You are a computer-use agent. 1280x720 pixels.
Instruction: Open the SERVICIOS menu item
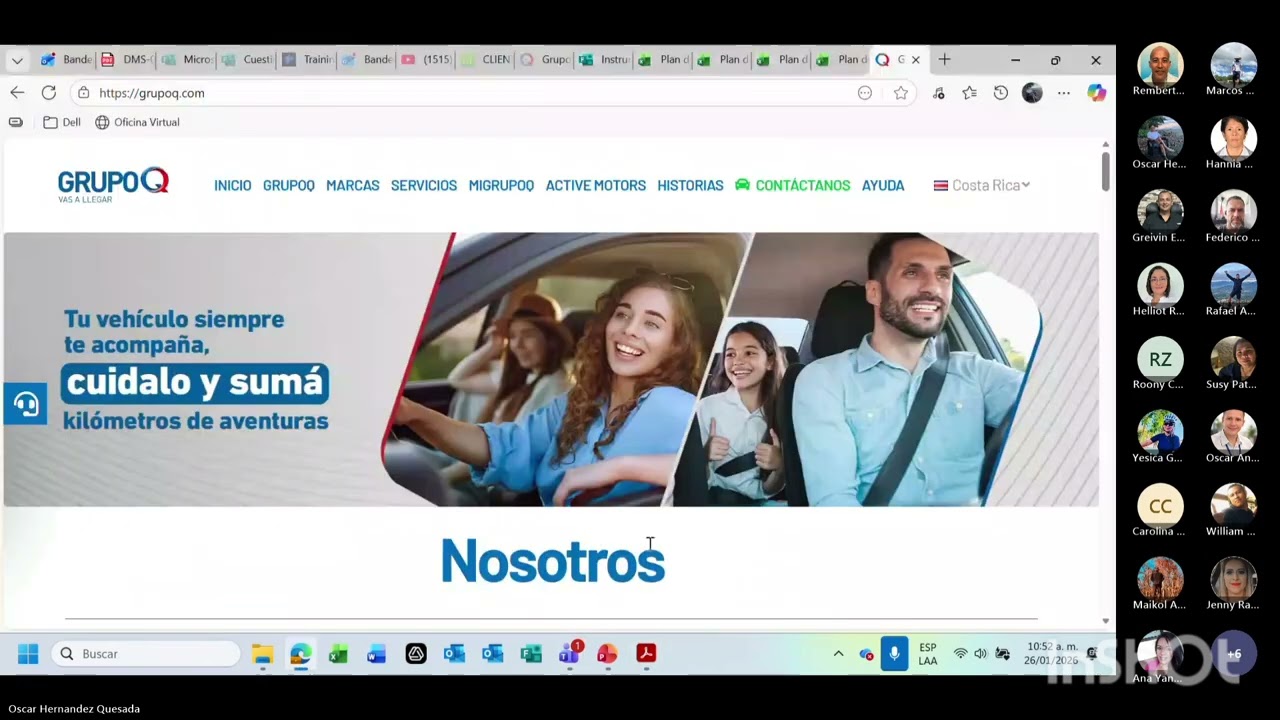tap(424, 185)
